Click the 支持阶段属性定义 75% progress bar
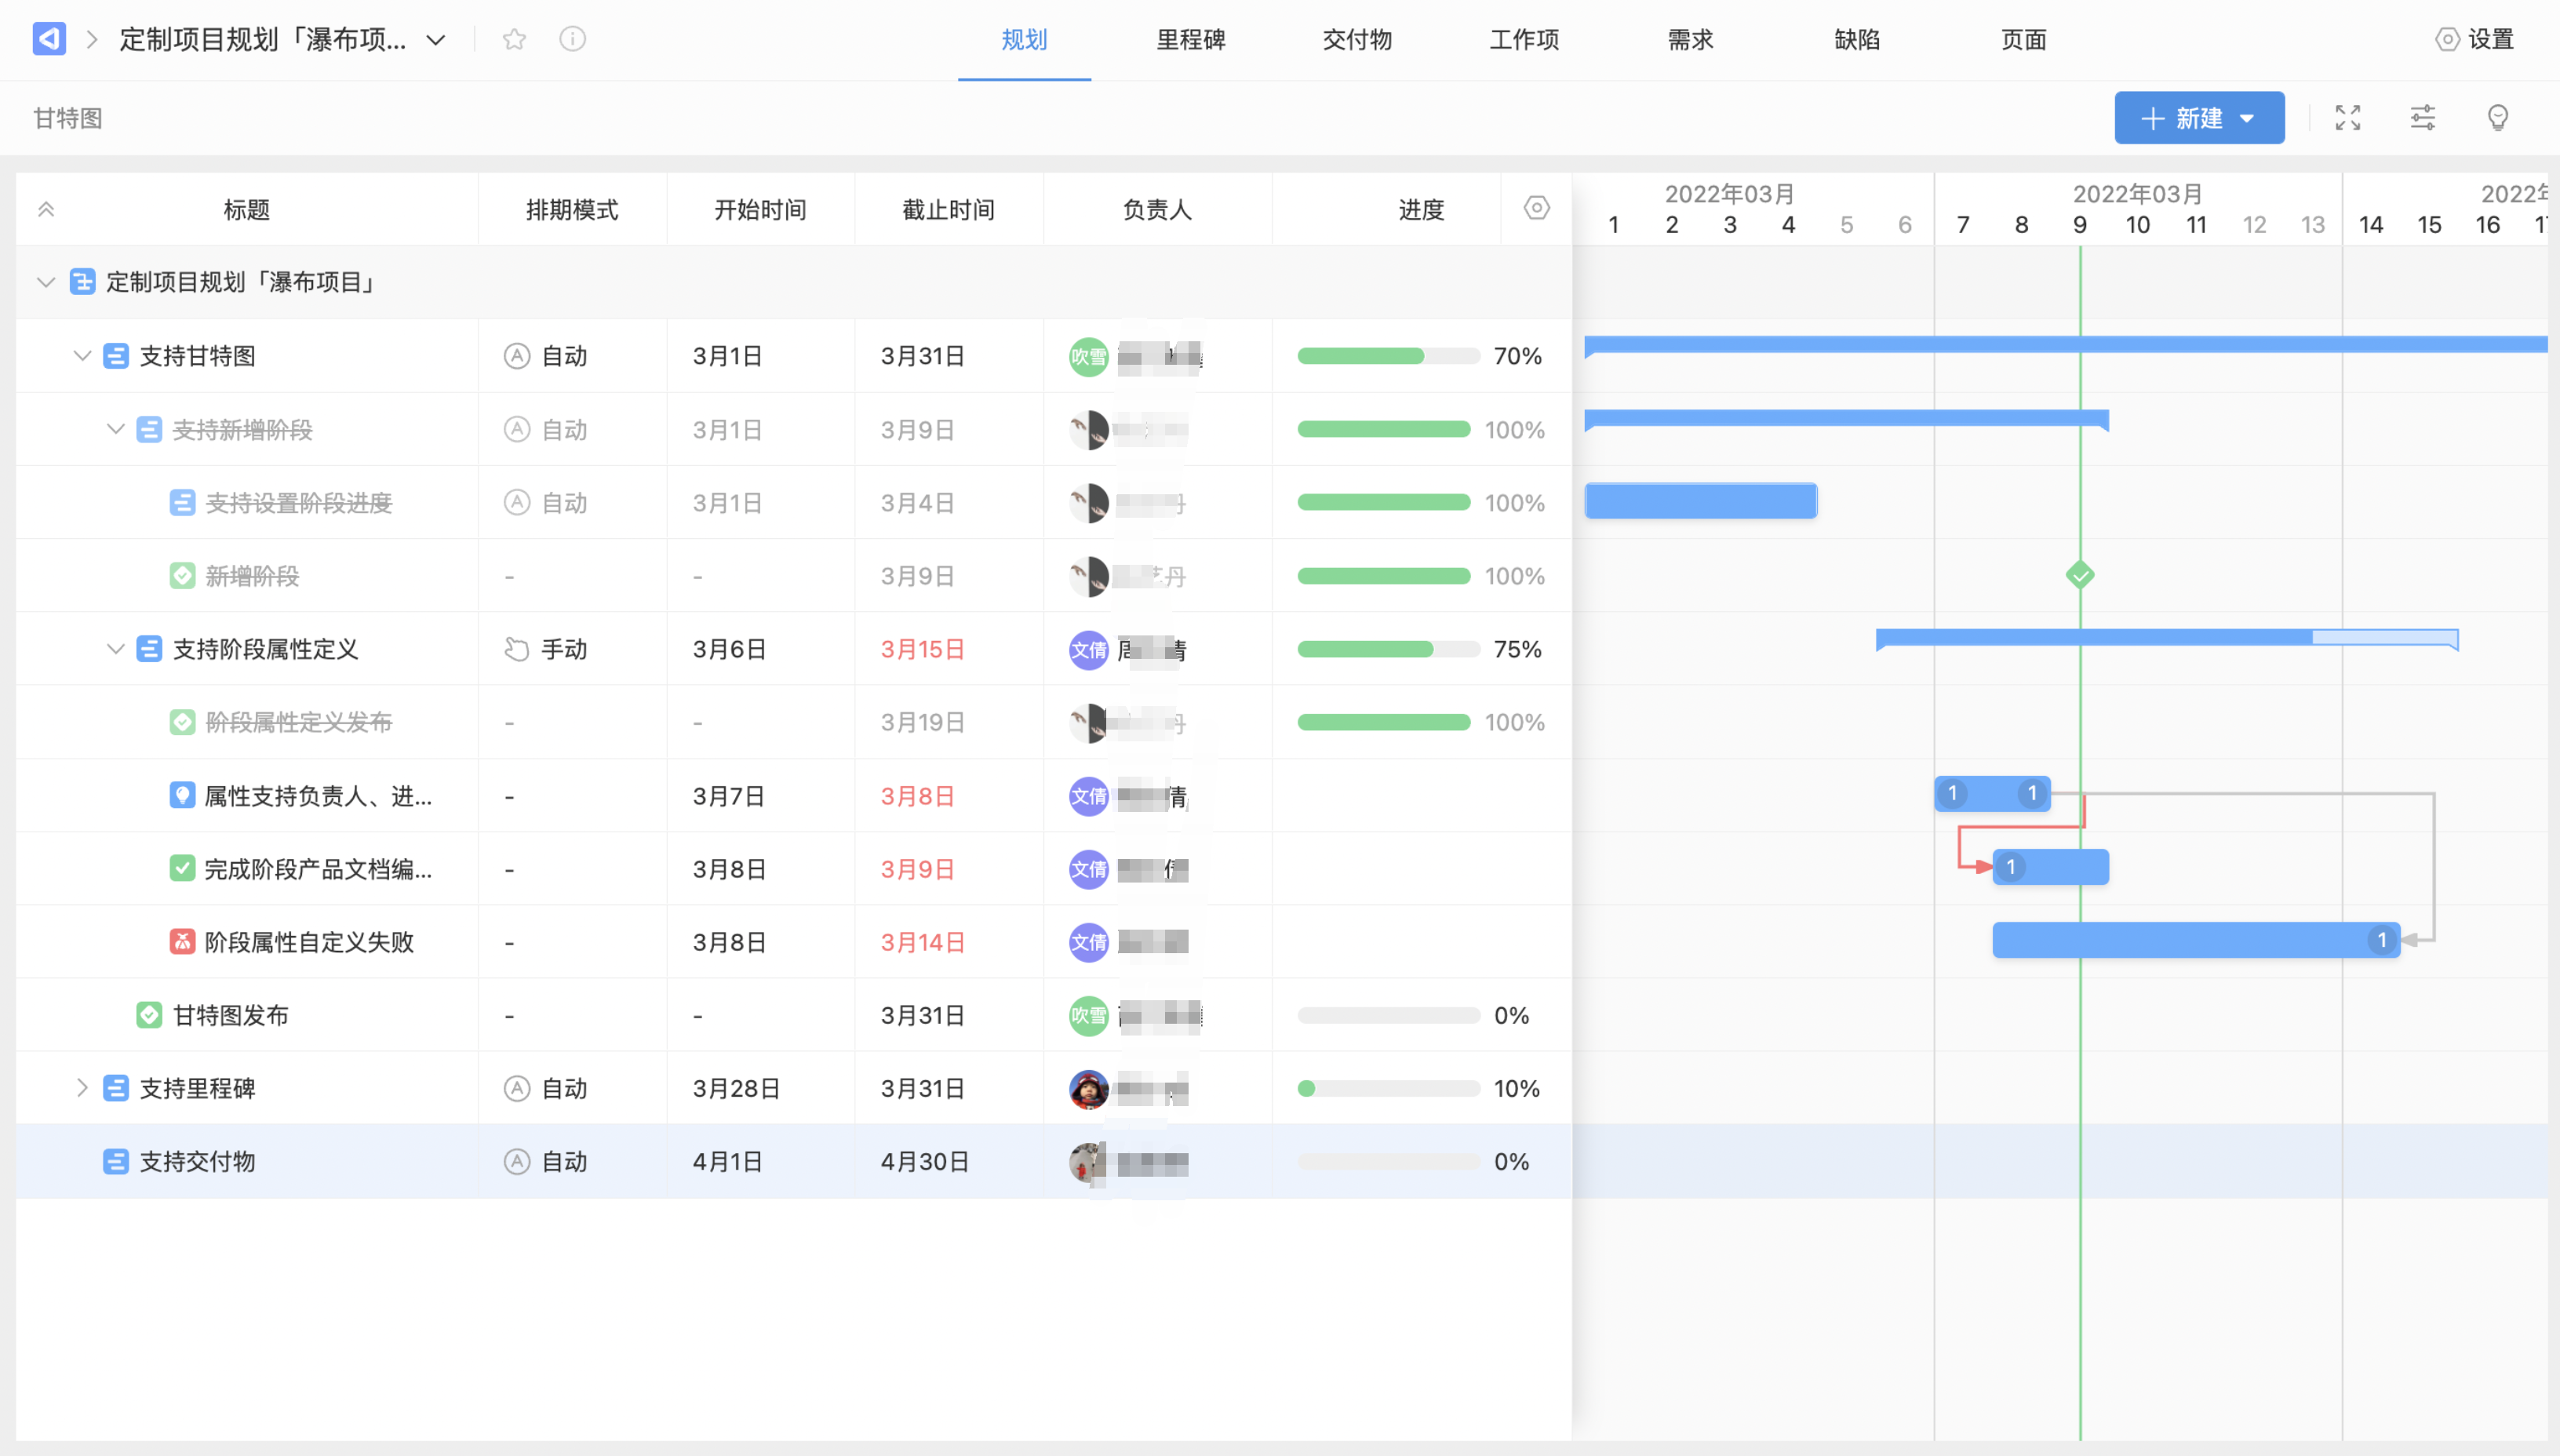Image resolution: width=2560 pixels, height=1456 pixels. (x=1388, y=649)
